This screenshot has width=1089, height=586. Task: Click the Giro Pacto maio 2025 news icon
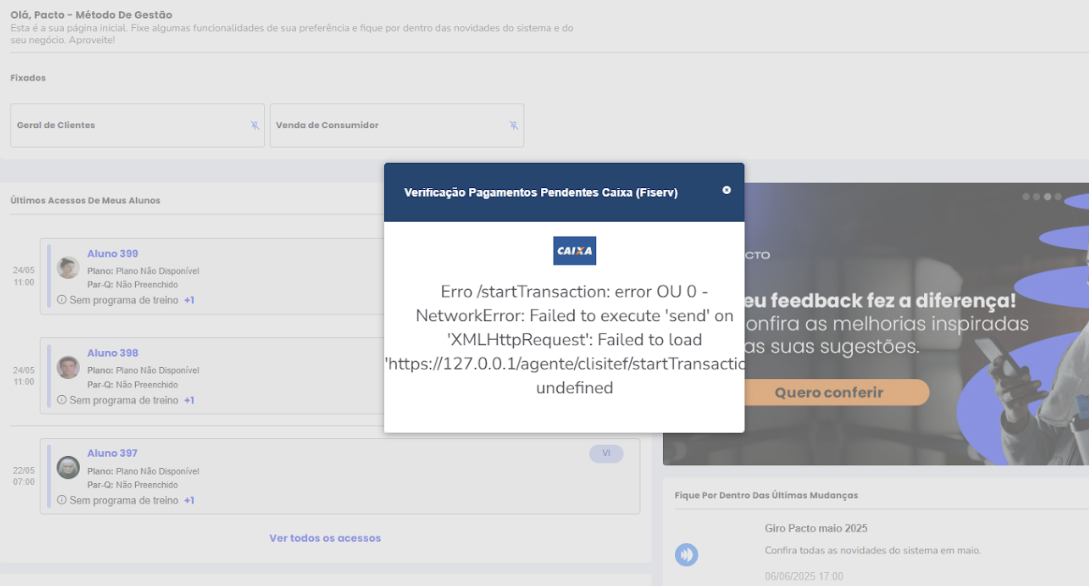pyautogui.click(x=686, y=555)
